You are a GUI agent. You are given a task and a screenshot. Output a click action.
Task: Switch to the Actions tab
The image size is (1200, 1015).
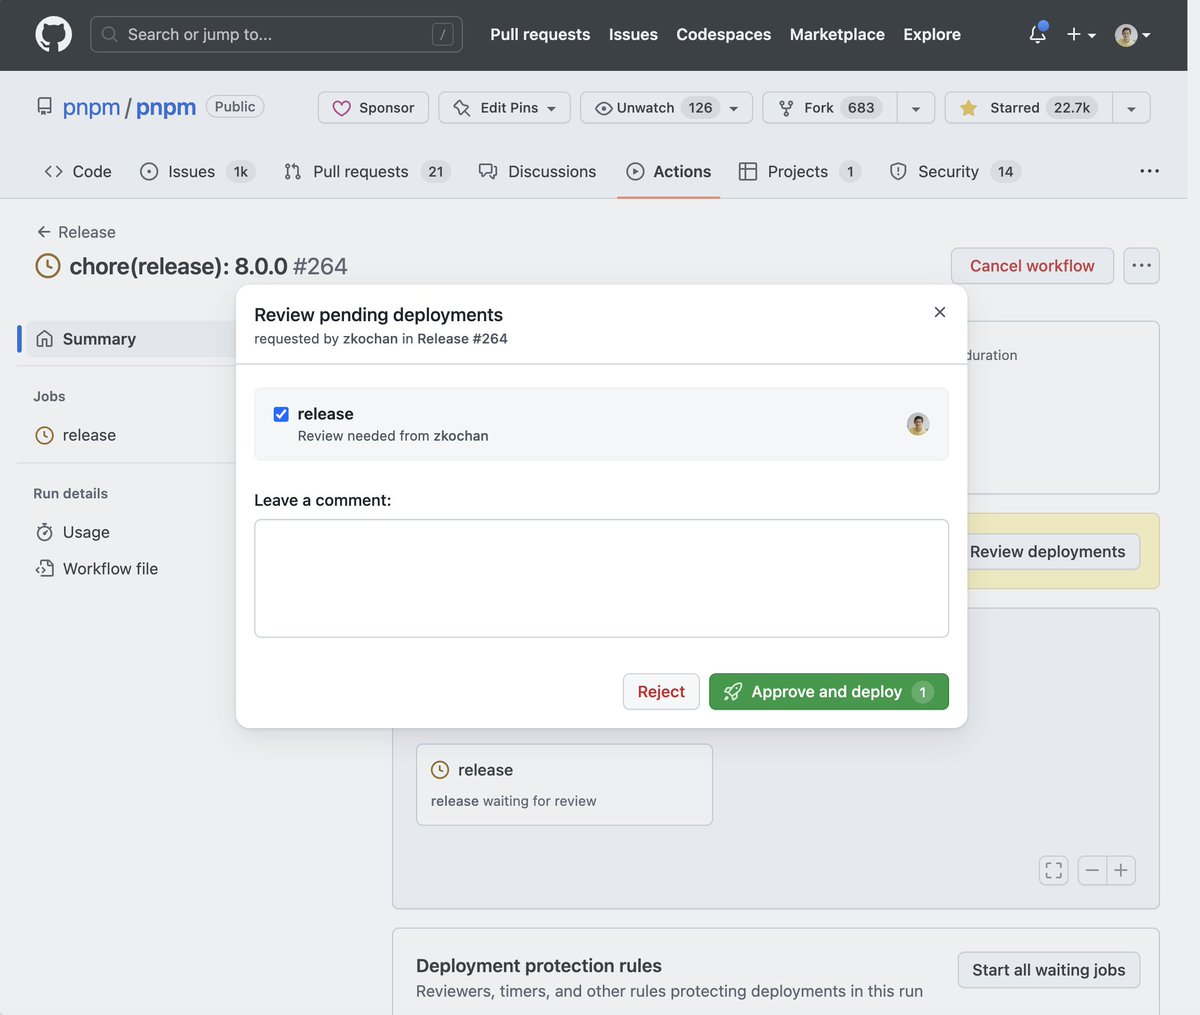pyautogui.click(x=668, y=172)
